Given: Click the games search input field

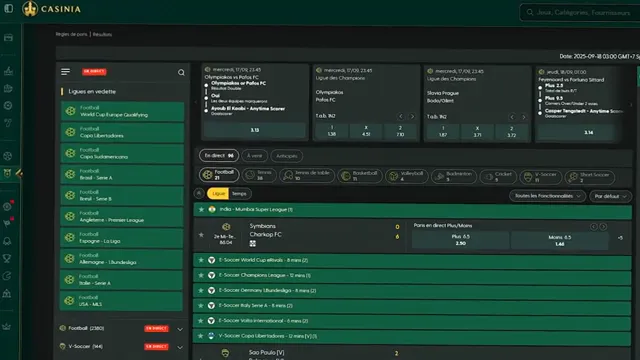Looking at the screenshot, I should [580, 13].
